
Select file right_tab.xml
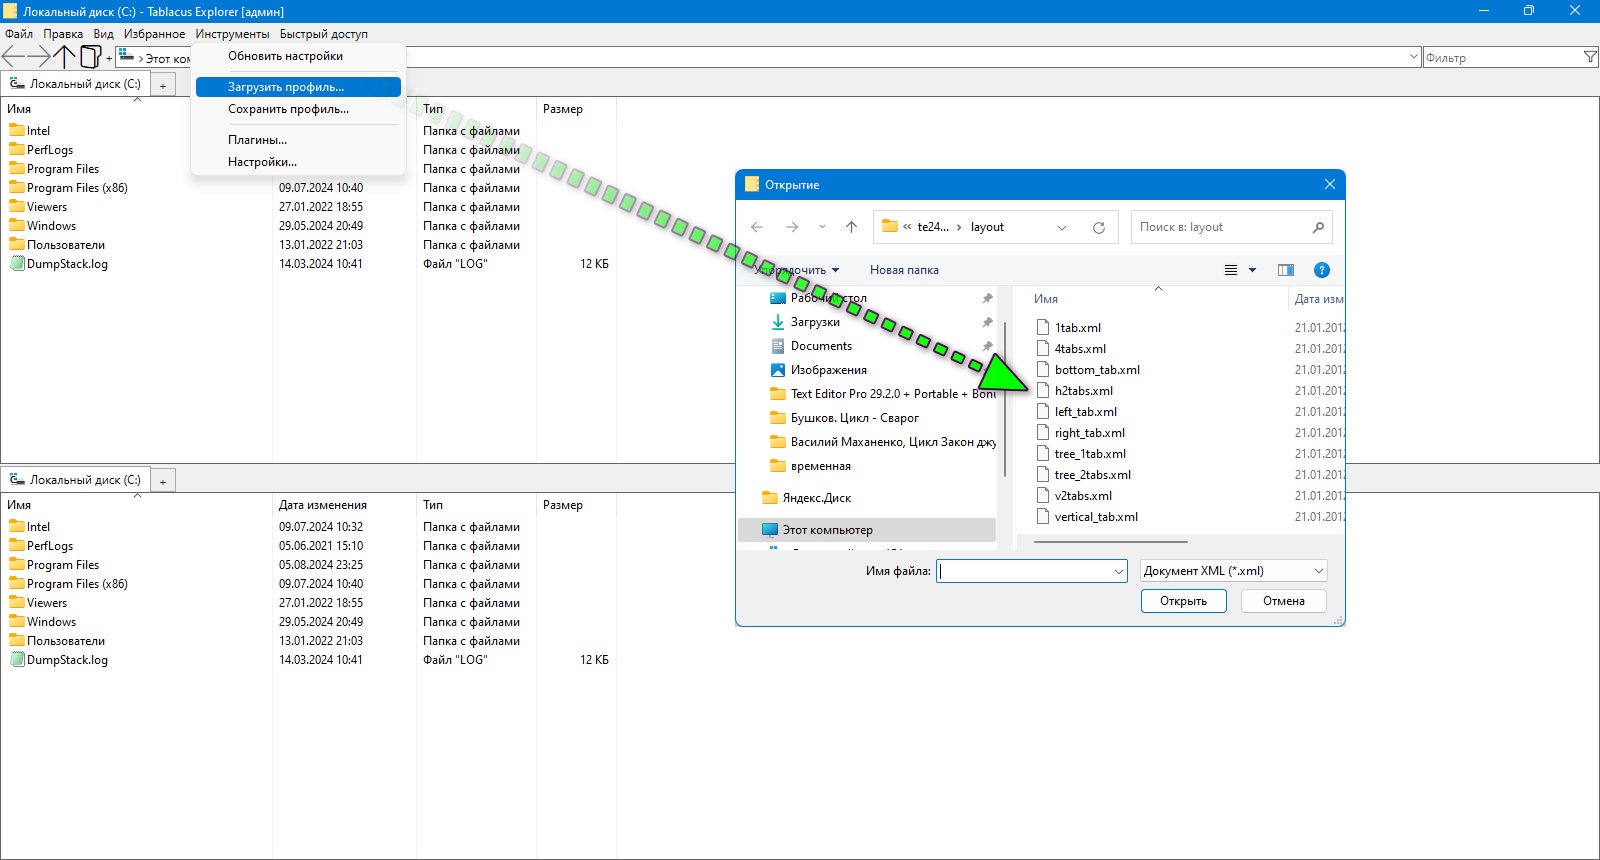tap(1089, 433)
